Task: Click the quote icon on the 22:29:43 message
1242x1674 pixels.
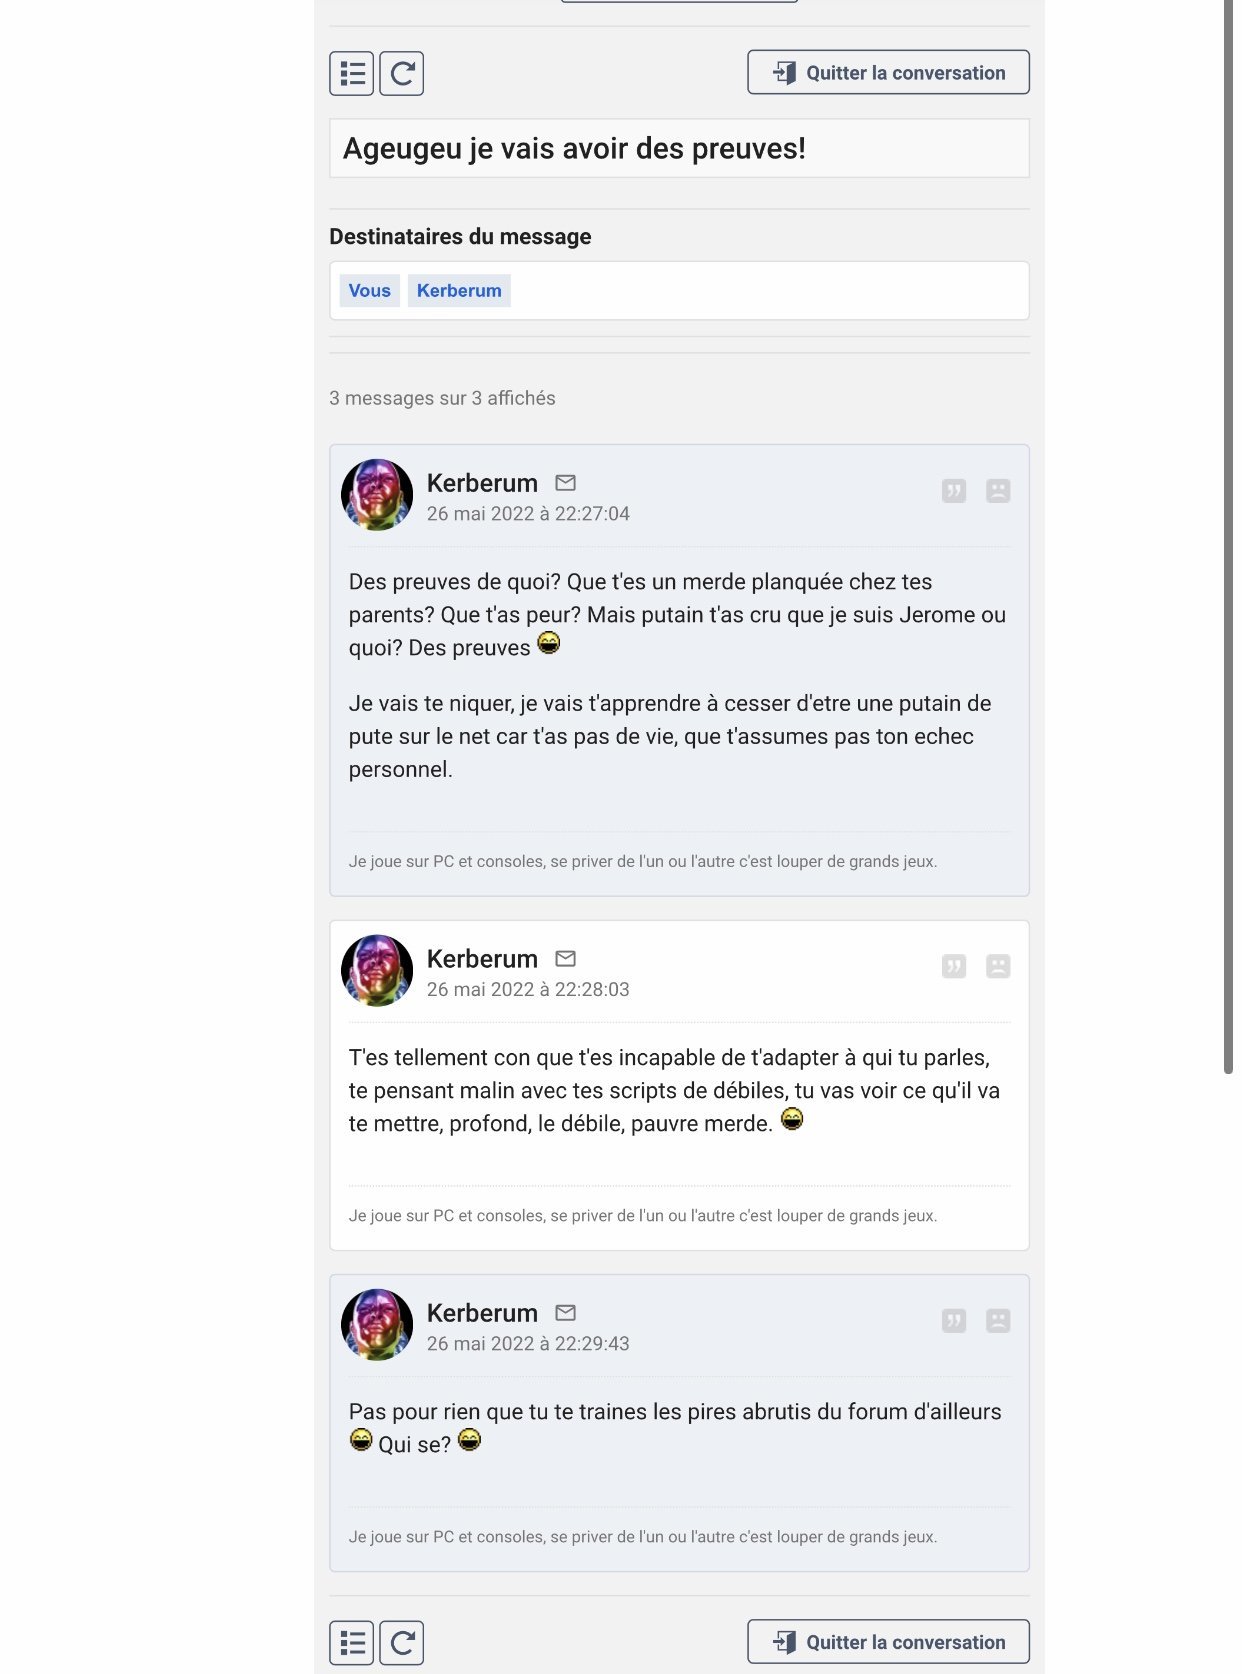Action: [954, 1321]
